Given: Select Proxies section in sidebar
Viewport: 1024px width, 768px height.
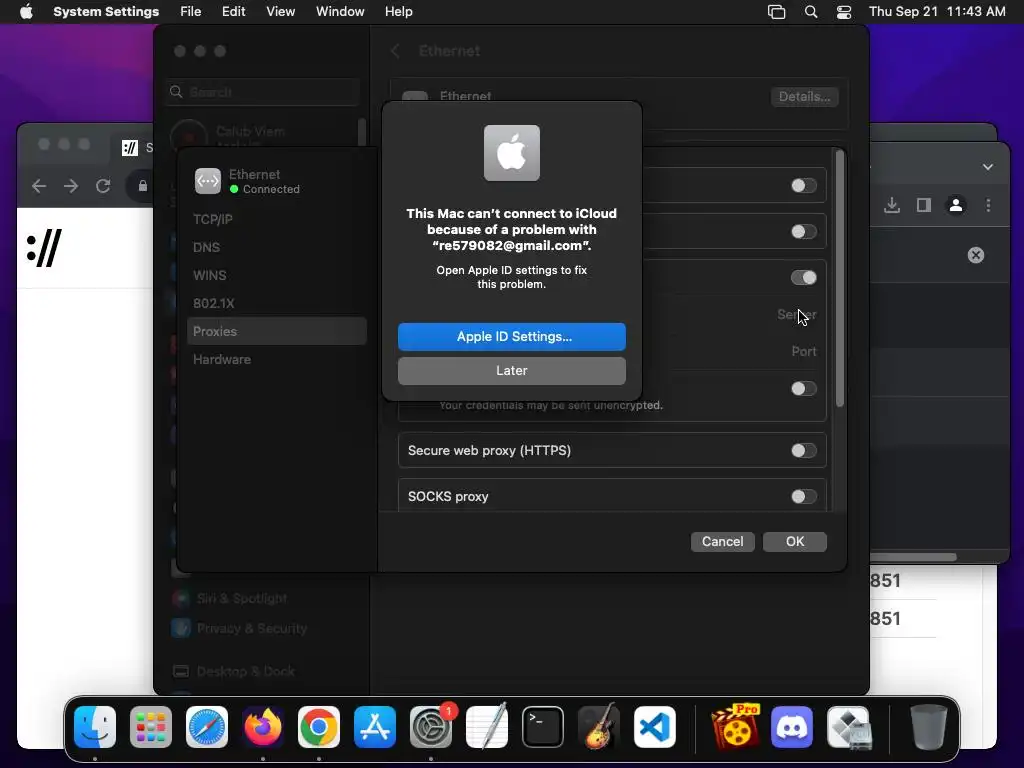Looking at the screenshot, I should 277,331.
